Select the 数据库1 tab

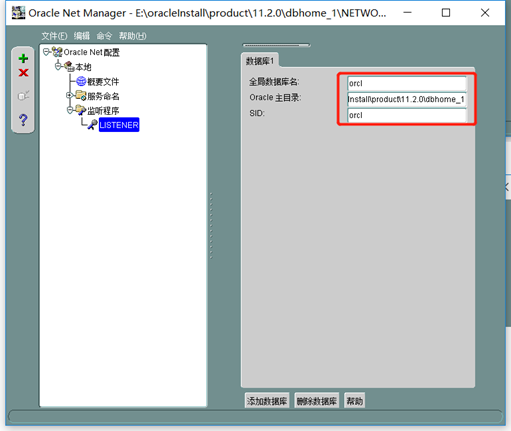click(260, 61)
